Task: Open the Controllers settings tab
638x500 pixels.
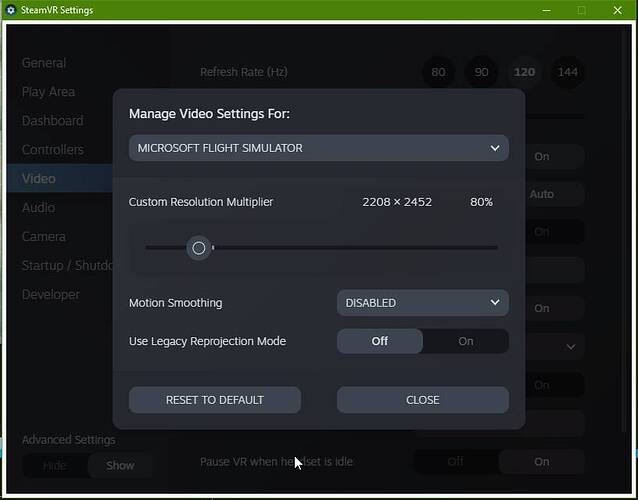Action: pyautogui.click(x=53, y=150)
